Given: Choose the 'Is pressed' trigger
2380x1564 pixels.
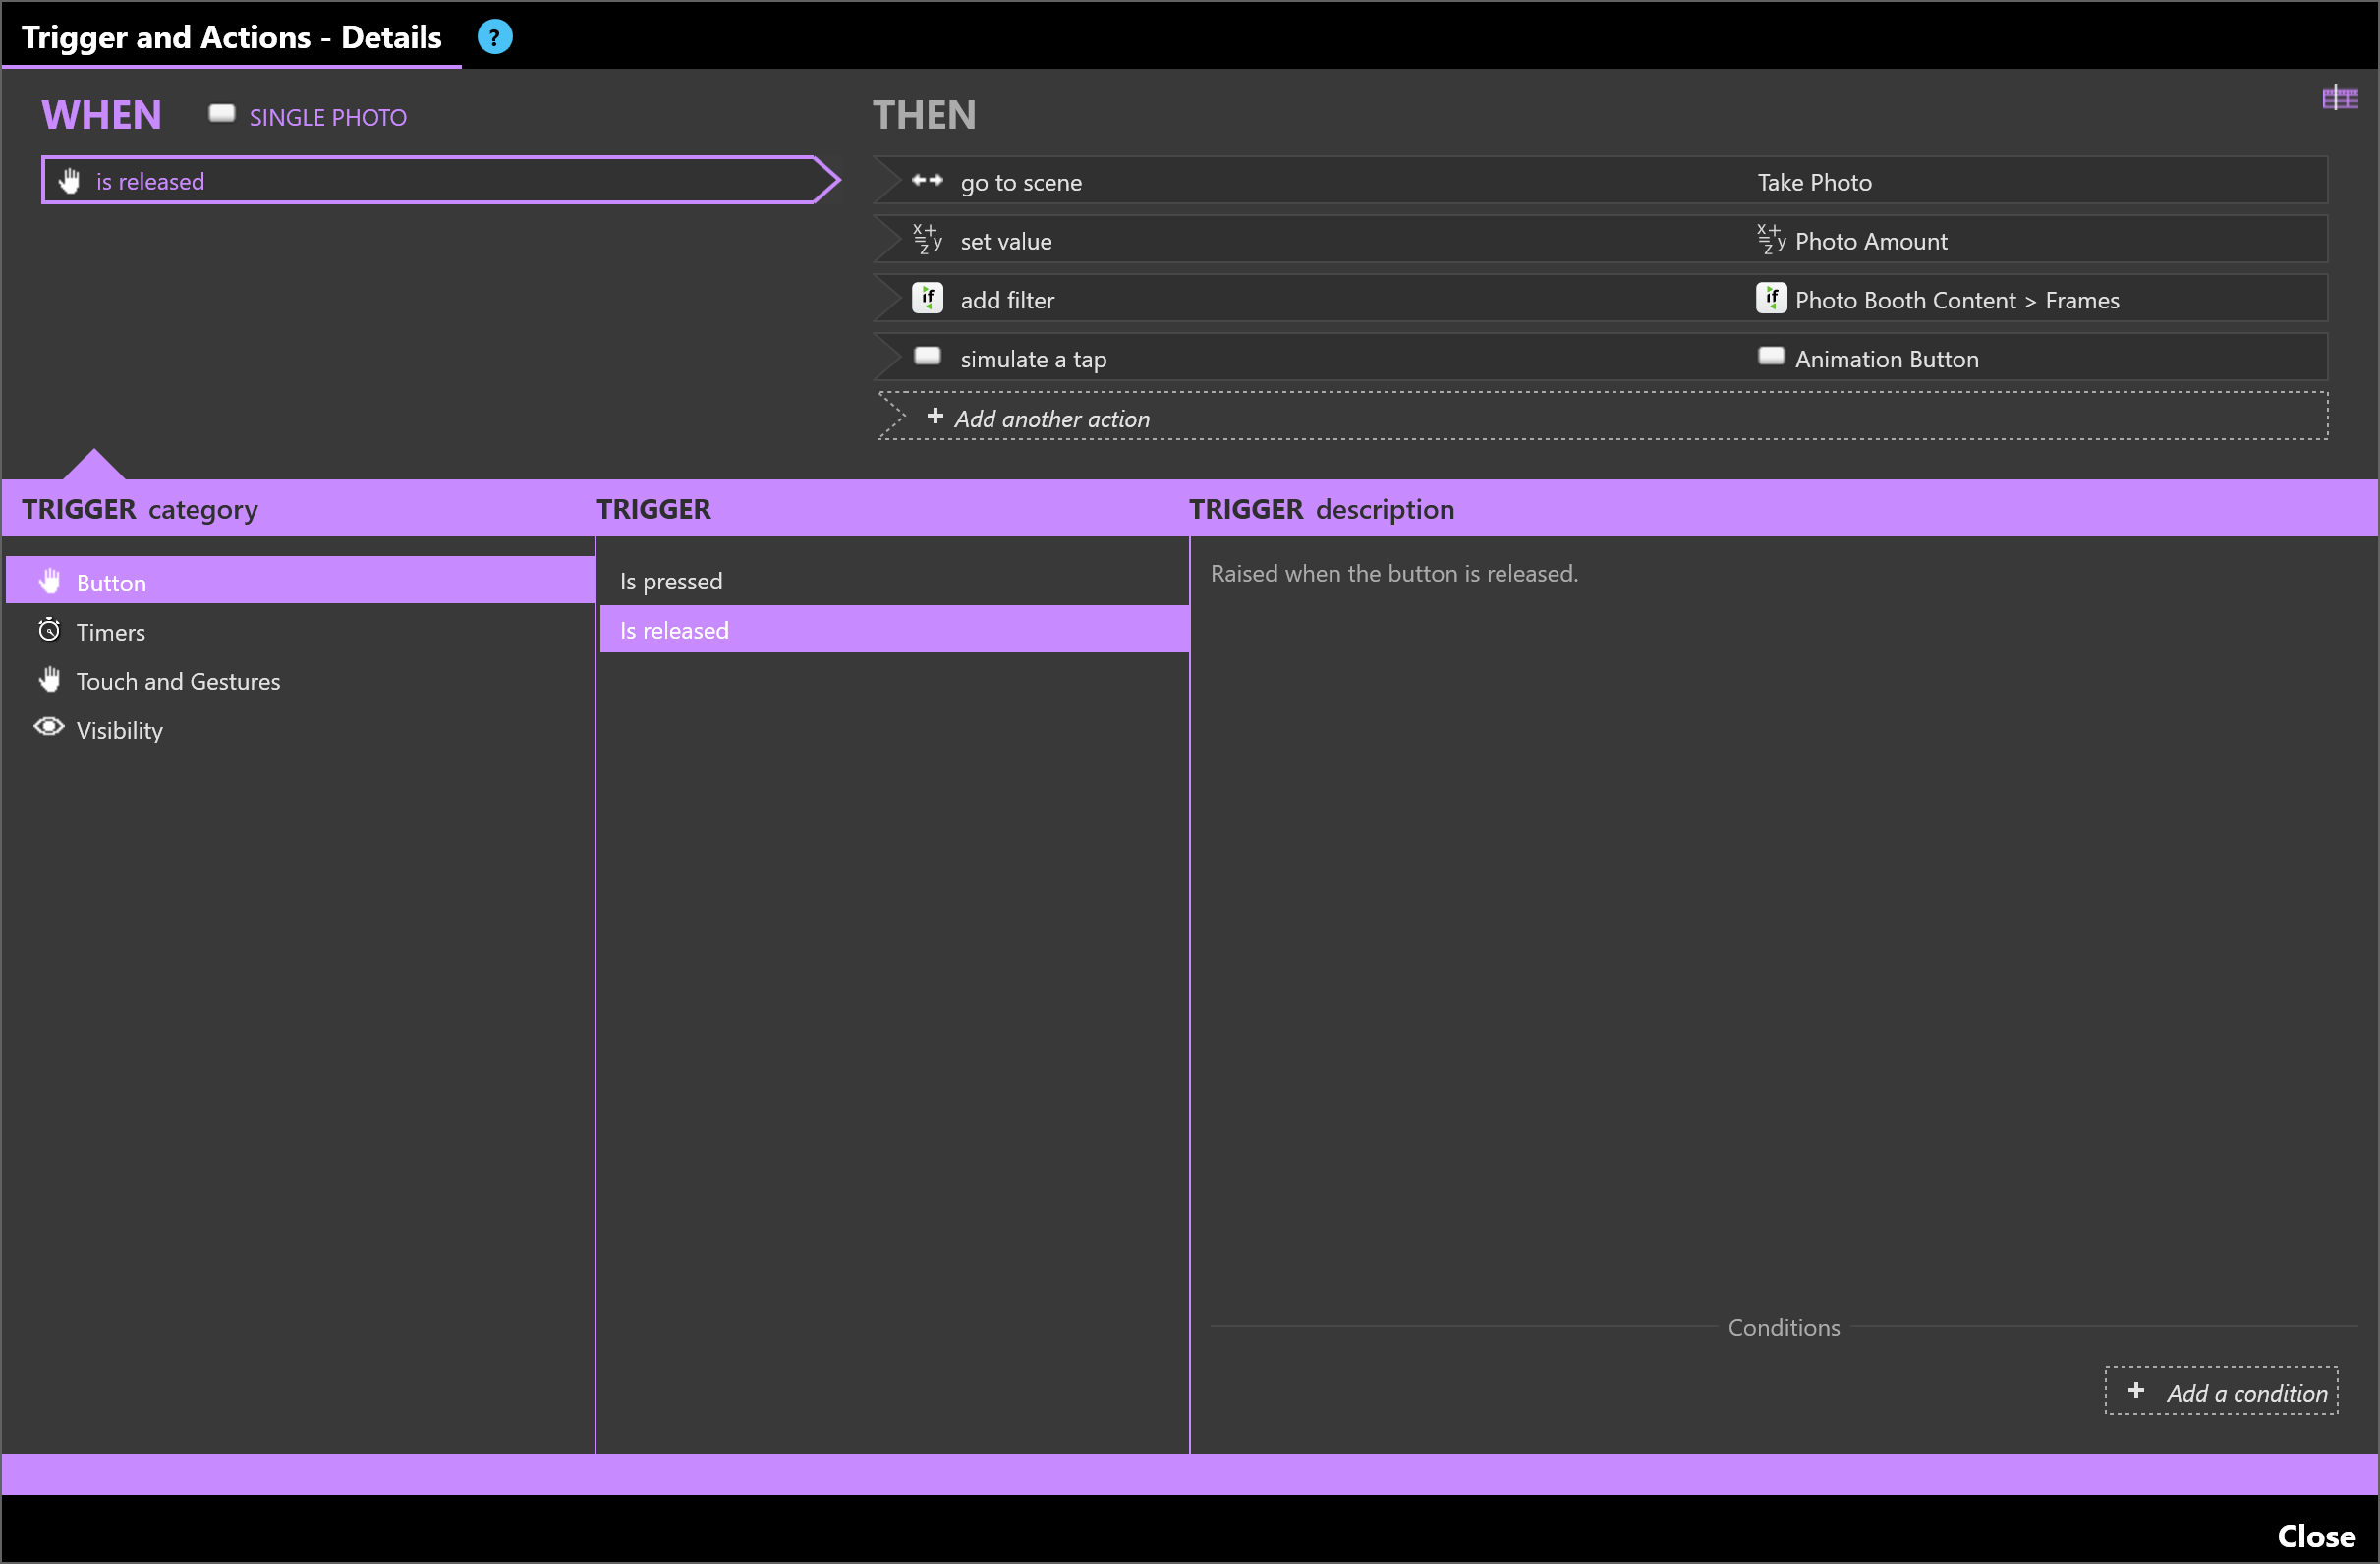Looking at the screenshot, I should click(670, 581).
